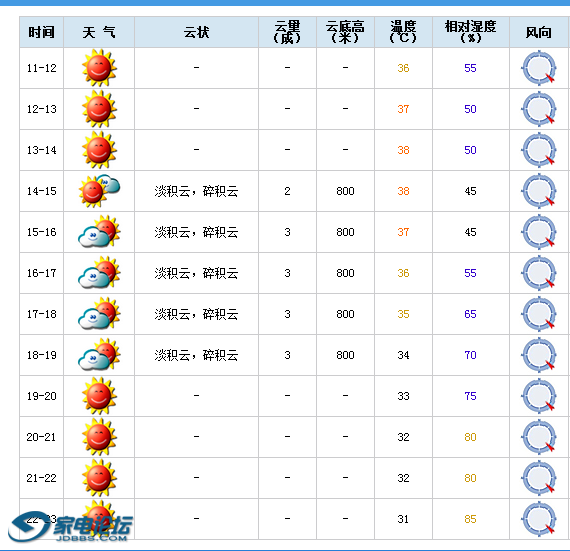The image size is (570, 551).
Task: Select the 20-21 time cell
Action: 41,437
